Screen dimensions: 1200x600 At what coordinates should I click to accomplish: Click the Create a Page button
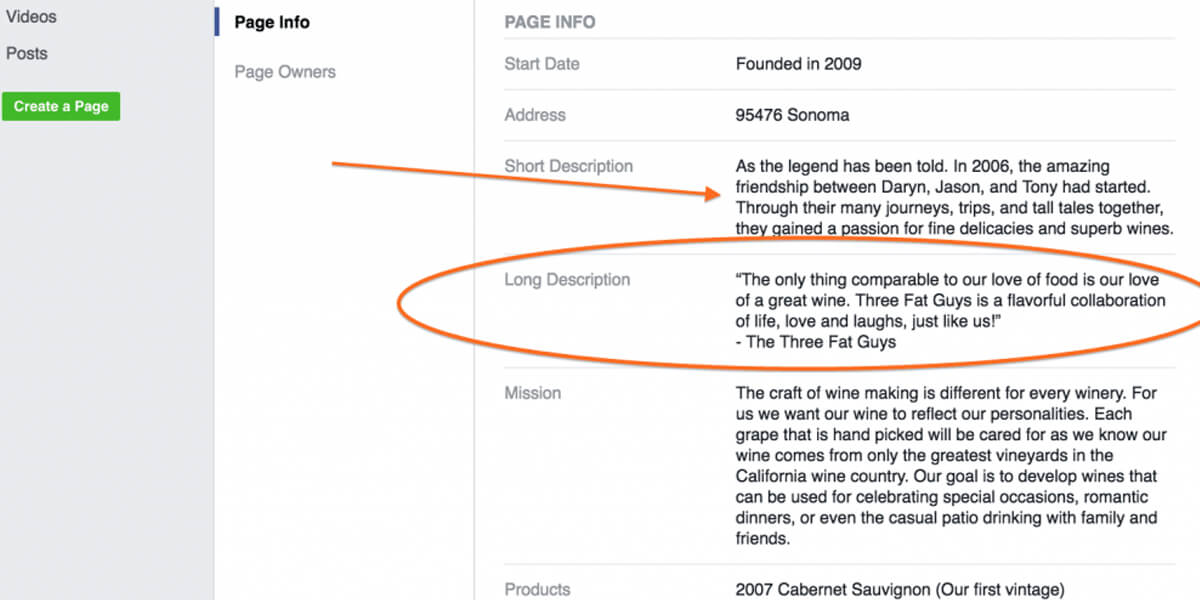(x=61, y=106)
